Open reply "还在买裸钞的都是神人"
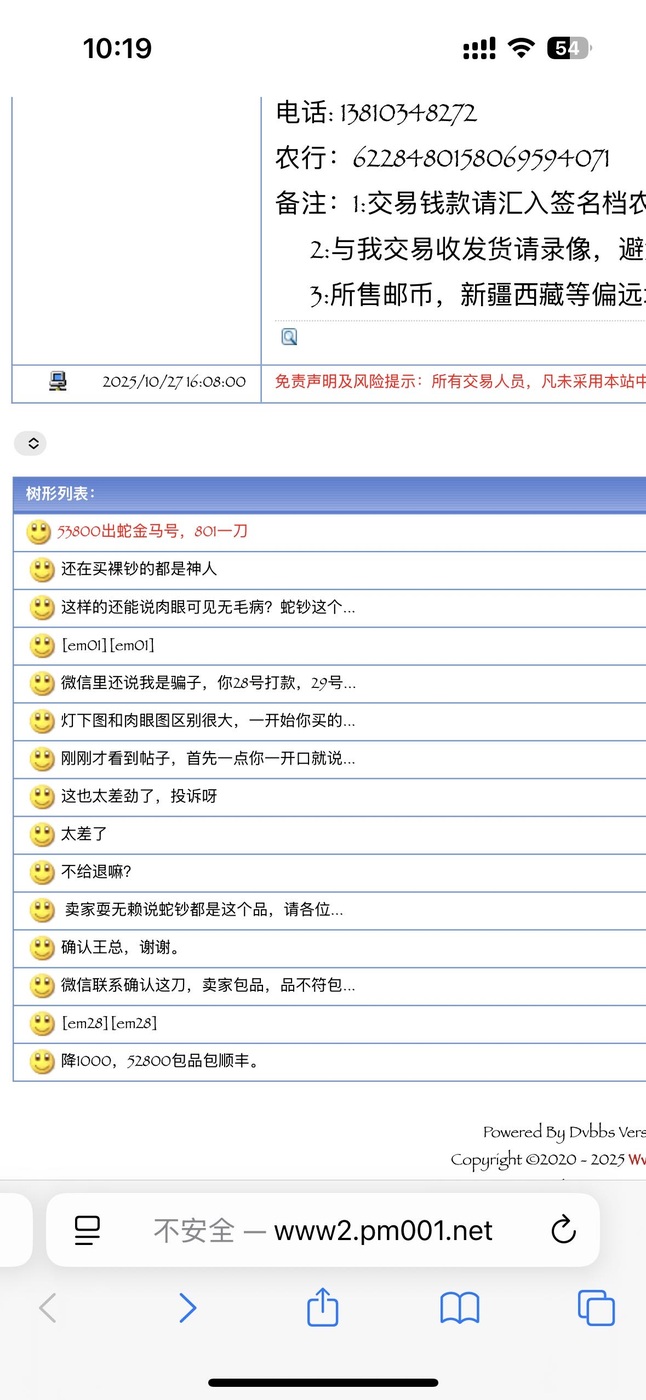 point(139,569)
